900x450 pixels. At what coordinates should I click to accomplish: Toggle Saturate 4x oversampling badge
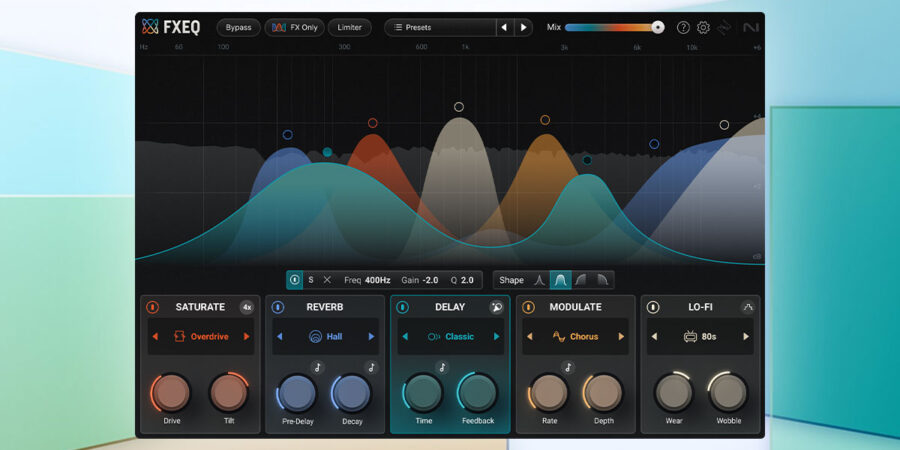coord(247,307)
